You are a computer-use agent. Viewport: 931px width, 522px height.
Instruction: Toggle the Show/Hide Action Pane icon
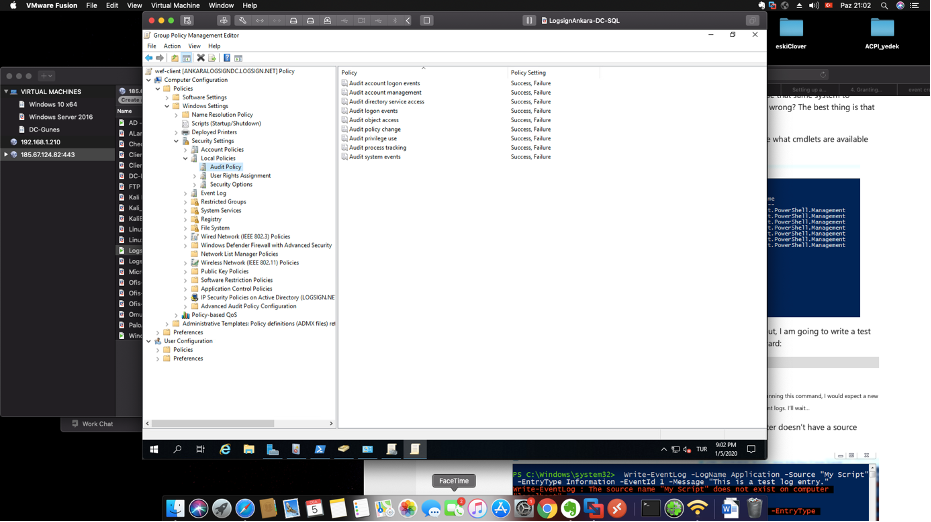238,58
